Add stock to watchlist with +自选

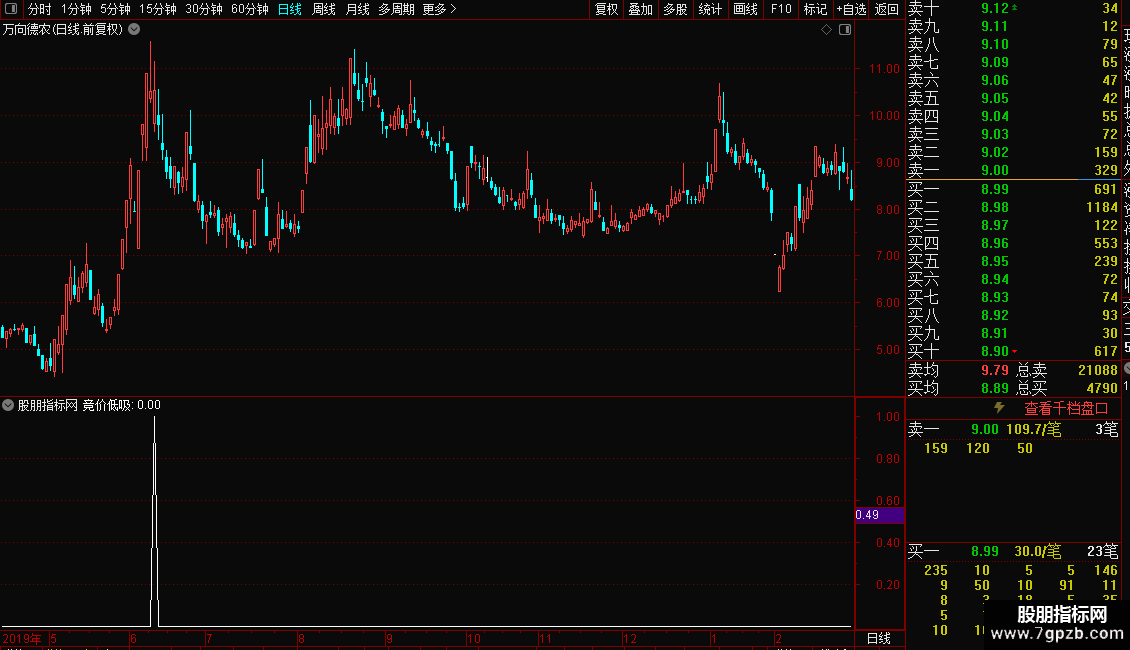(x=852, y=9)
